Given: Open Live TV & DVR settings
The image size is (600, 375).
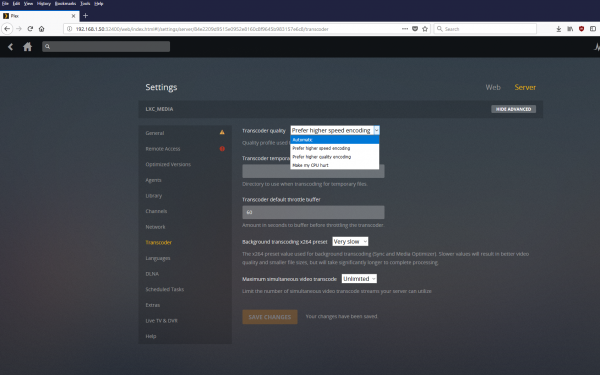Looking at the screenshot, I should click(x=161, y=321).
